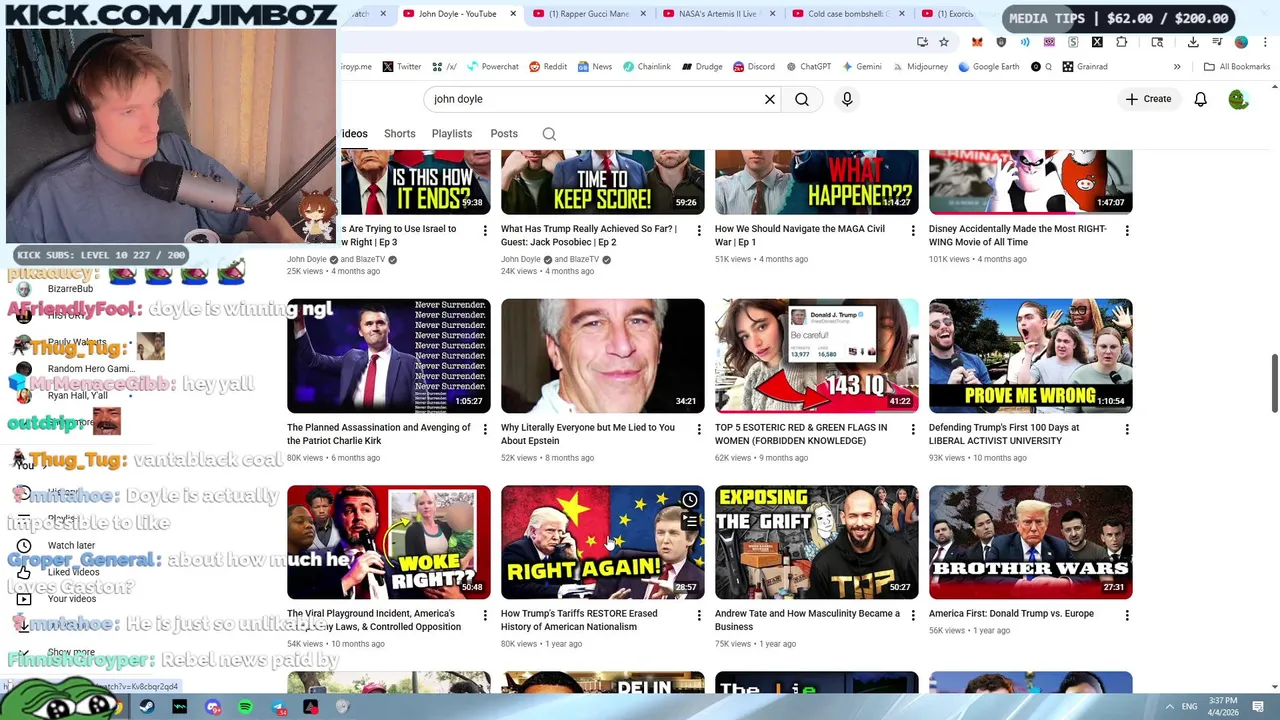1280x720 pixels.
Task: Switch to the Shorts channel tab
Action: coord(399,134)
